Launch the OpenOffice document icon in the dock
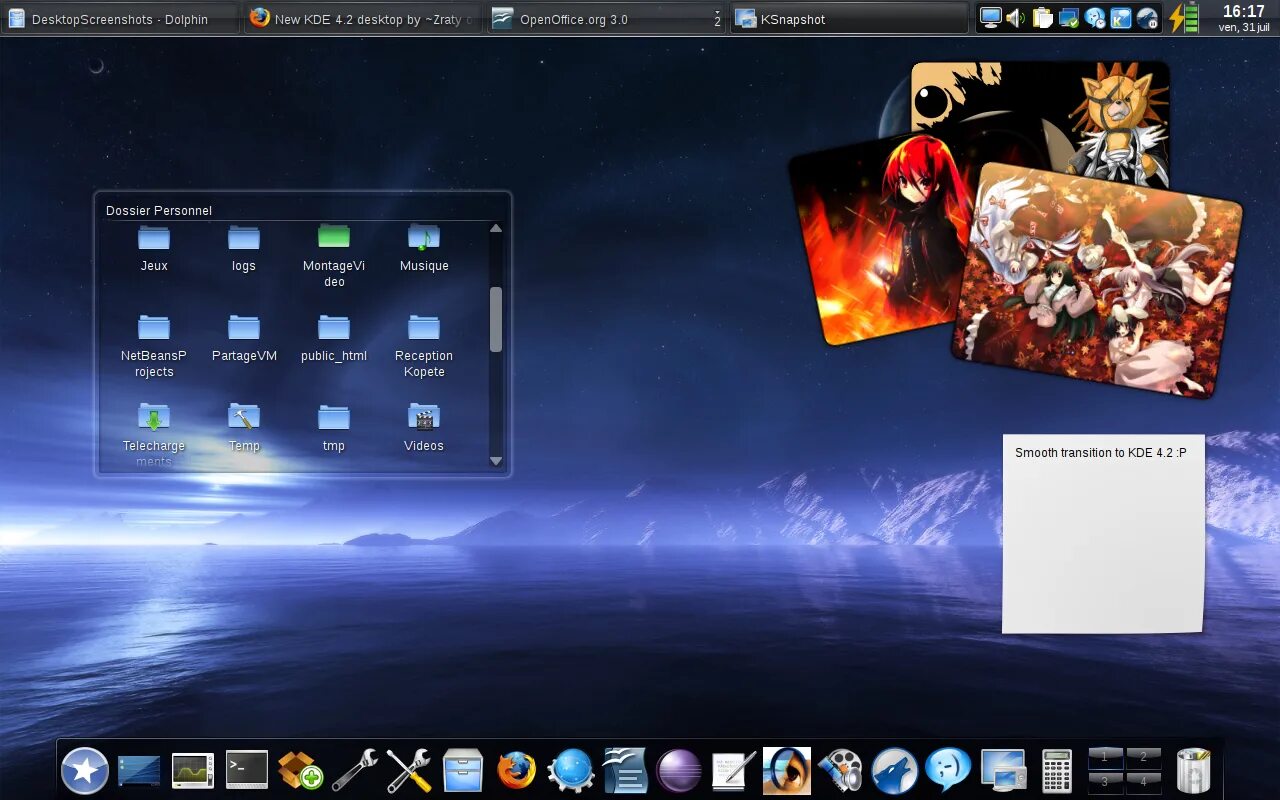The height and width of the screenshot is (800, 1280). coord(625,771)
